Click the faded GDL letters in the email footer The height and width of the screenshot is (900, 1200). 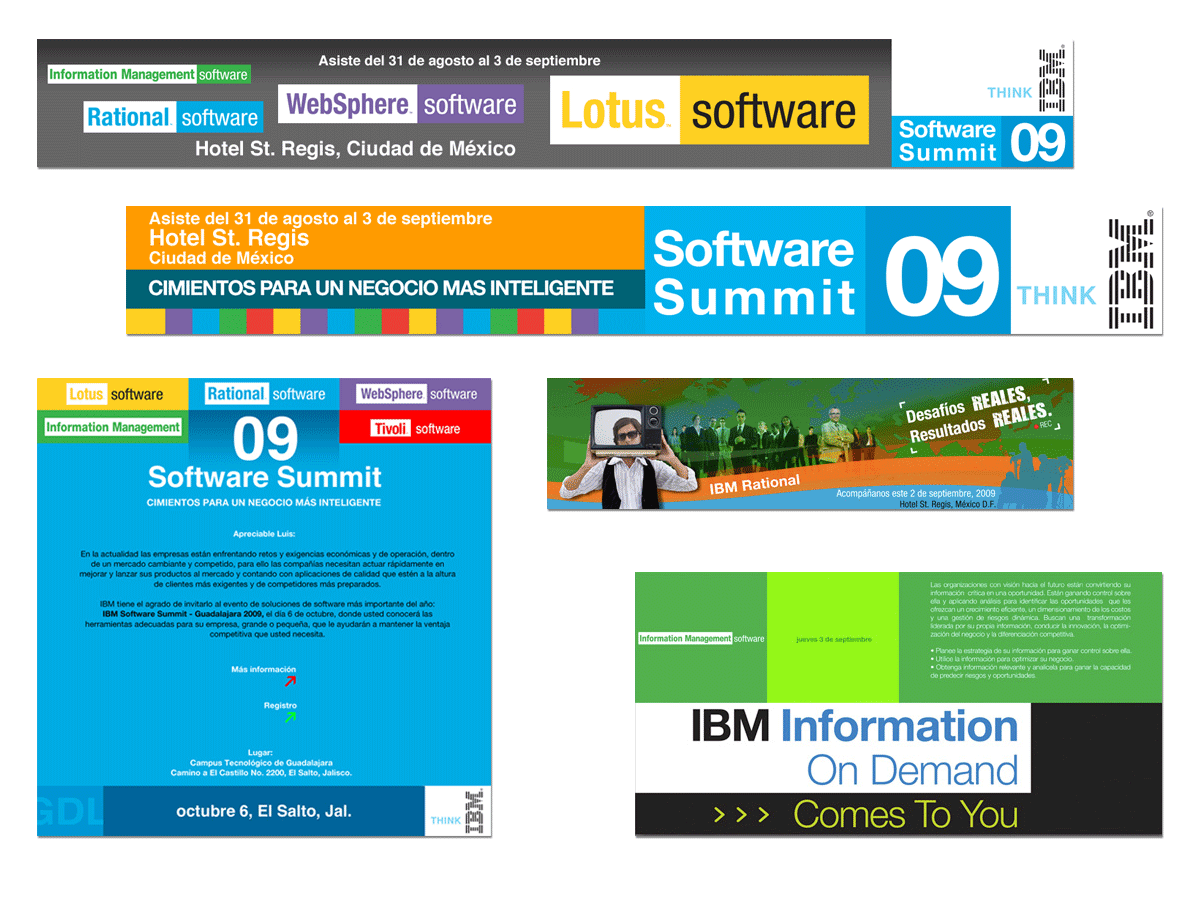(x=70, y=811)
